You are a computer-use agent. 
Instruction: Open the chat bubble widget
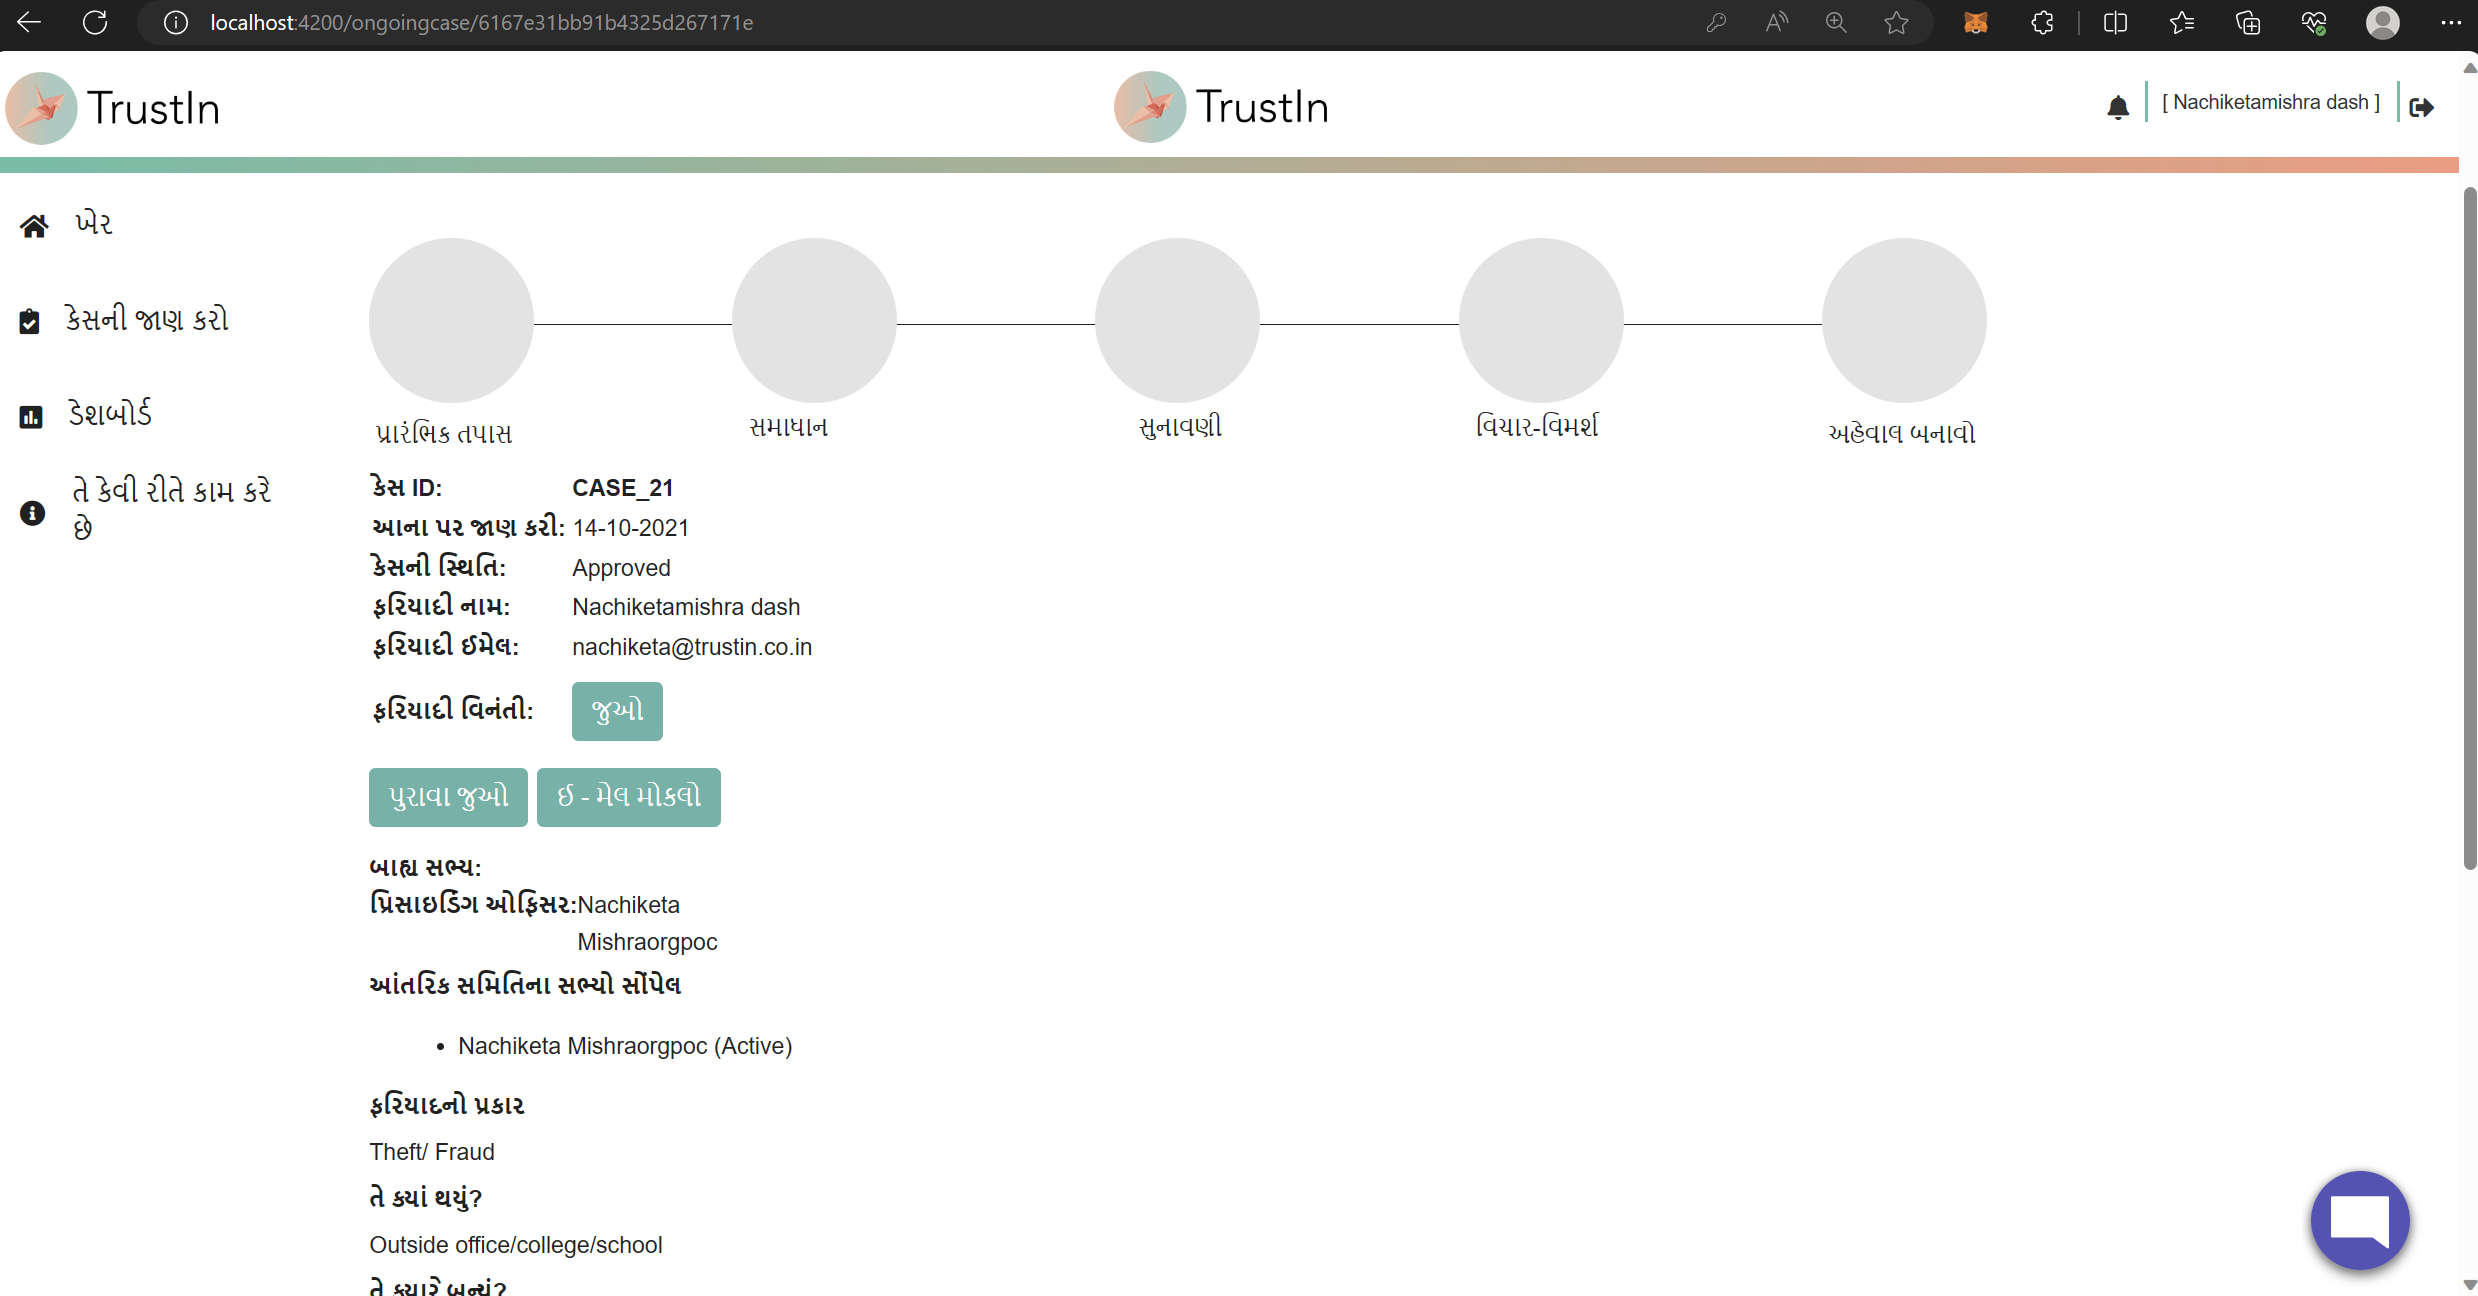pos(2359,1219)
